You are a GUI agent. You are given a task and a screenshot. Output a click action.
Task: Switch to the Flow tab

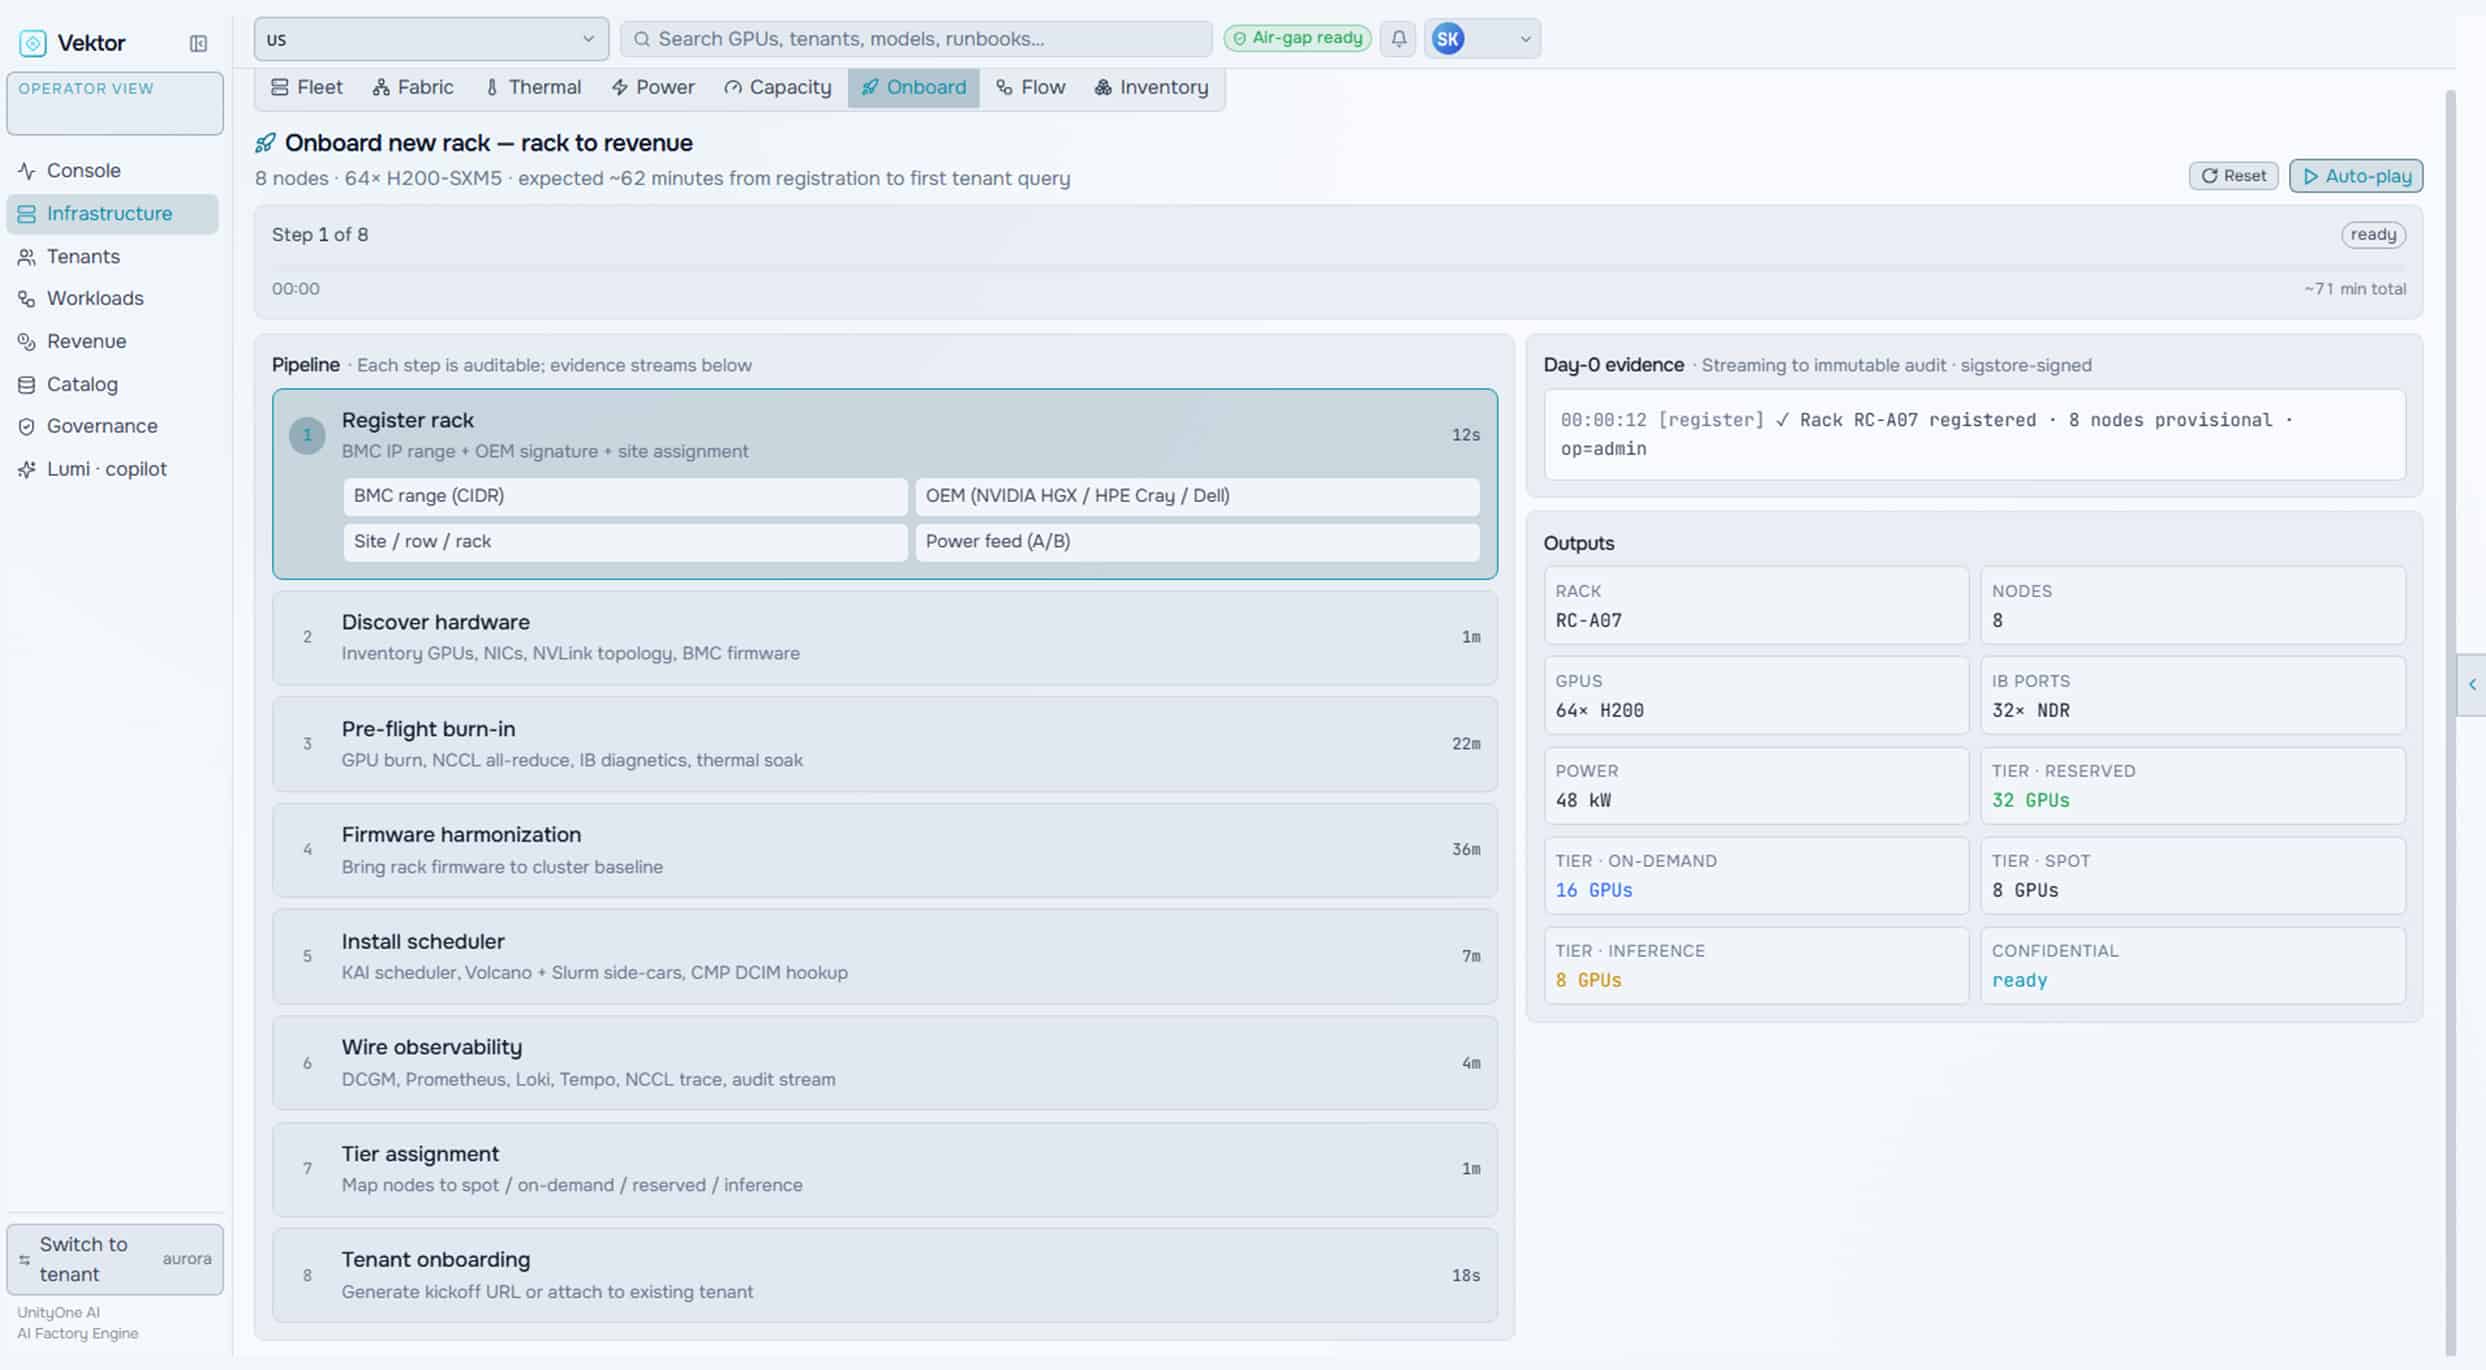(1031, 88)
